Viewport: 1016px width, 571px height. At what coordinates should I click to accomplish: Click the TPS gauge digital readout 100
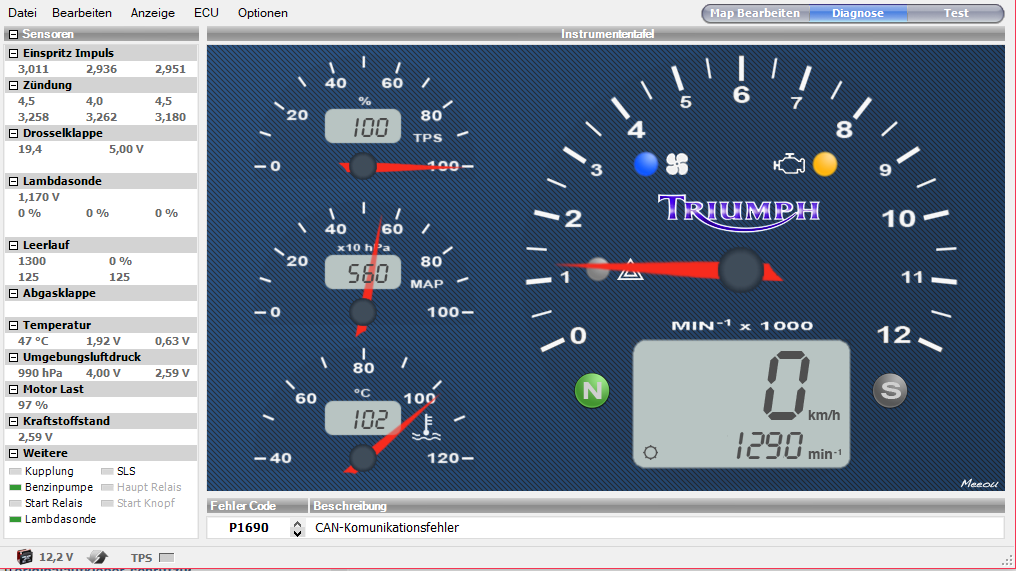click(363, 126)
